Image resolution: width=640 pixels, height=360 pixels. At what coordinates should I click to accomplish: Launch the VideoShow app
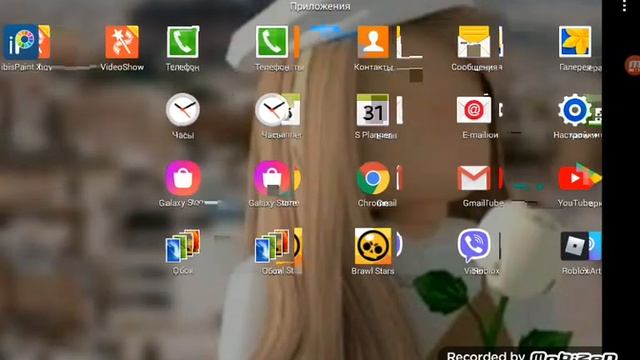pos(122,42)
